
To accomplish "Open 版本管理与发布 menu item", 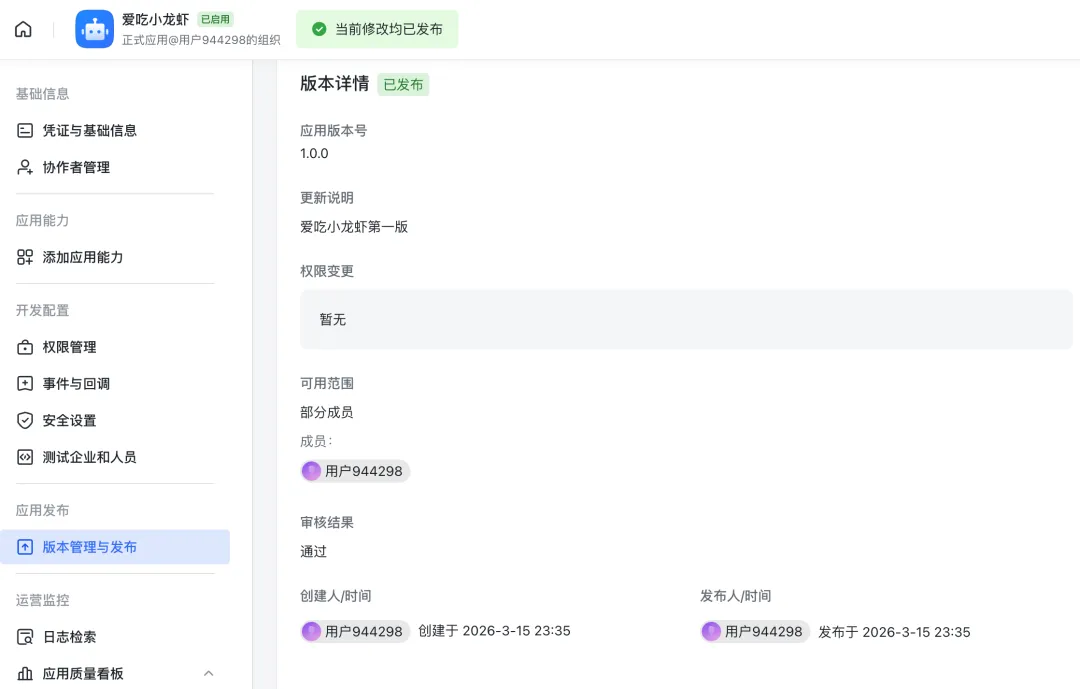I will [x=90, y=547].
